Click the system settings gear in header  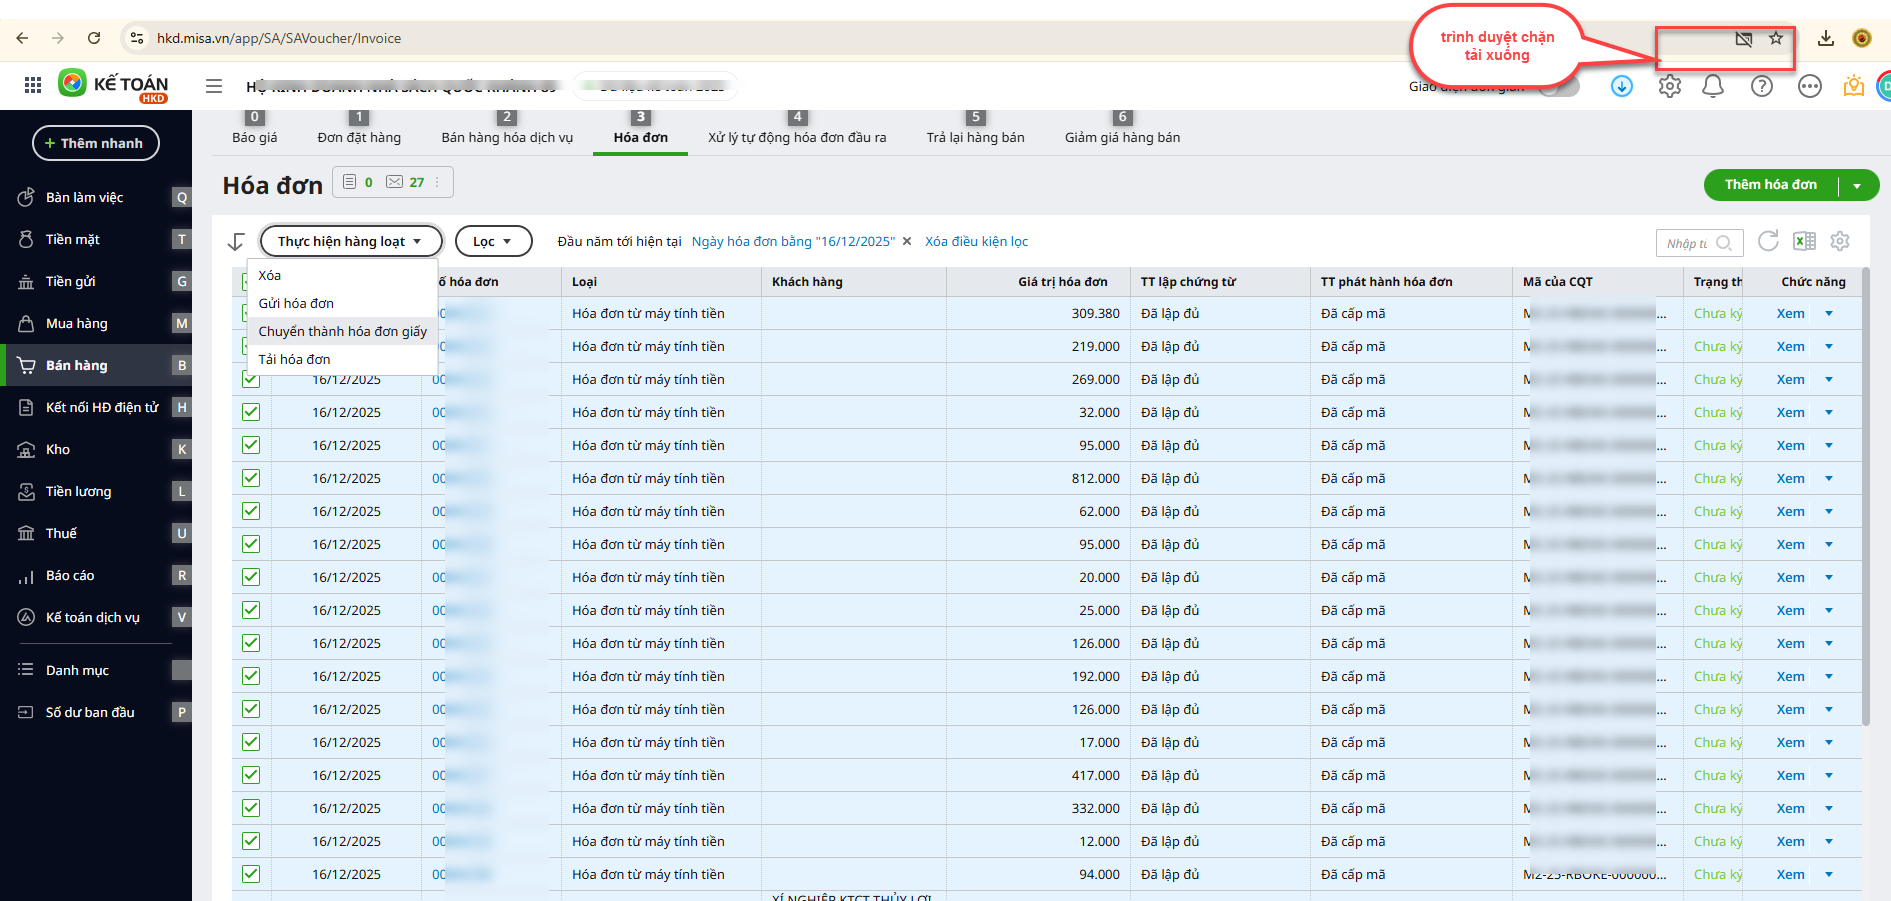point(1669,87)
